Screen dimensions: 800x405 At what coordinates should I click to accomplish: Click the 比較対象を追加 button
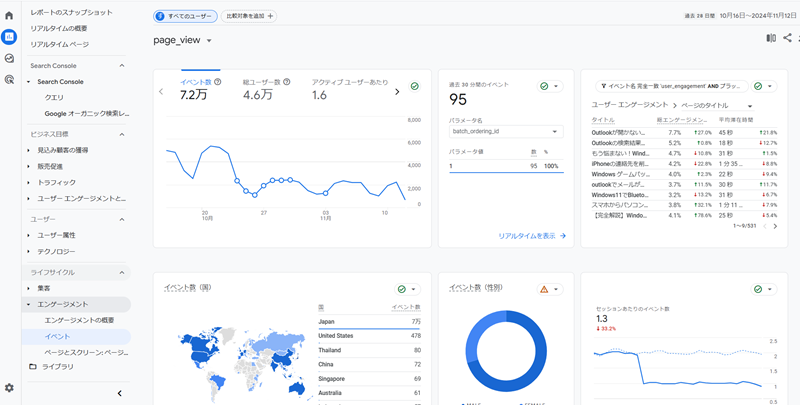[249, 16]
